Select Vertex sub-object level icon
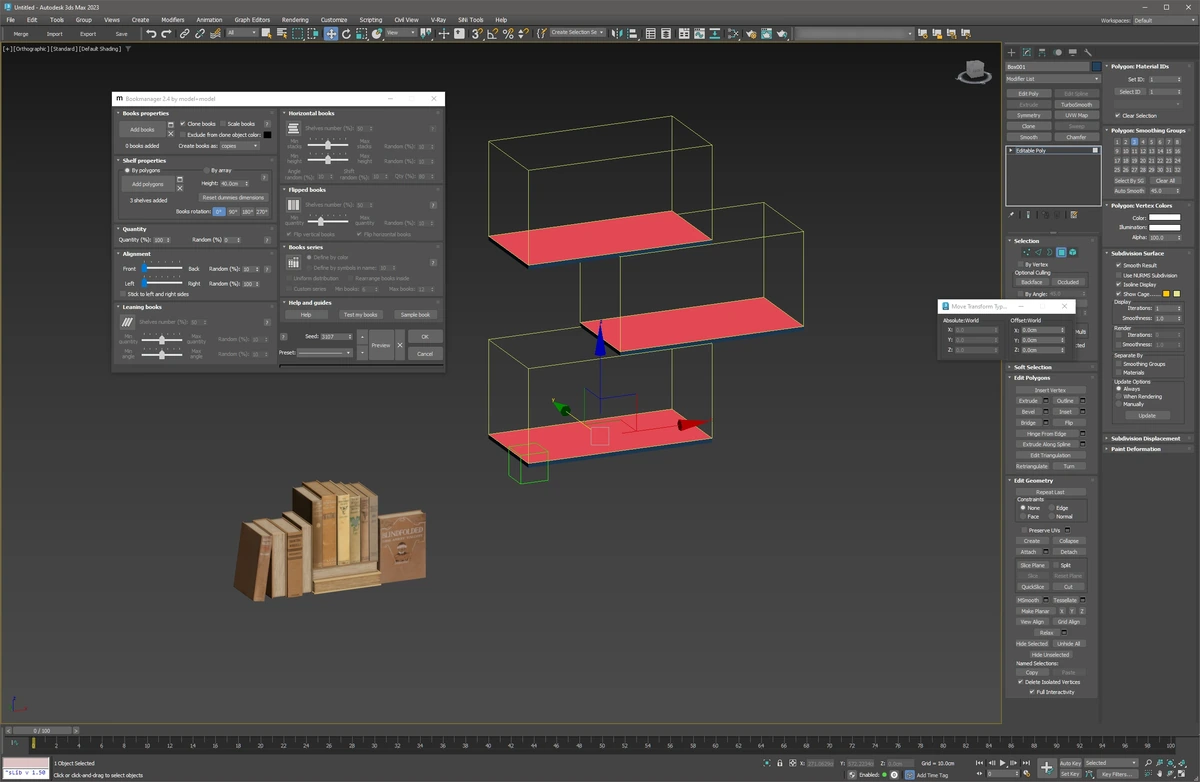 [1027, 252]
